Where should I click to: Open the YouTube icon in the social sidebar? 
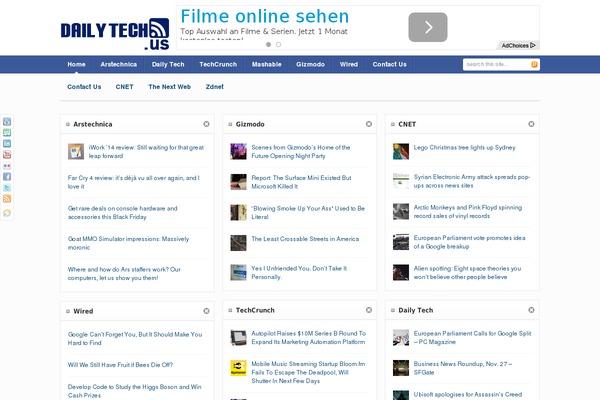pyautogui.click(x=7, y=155)
